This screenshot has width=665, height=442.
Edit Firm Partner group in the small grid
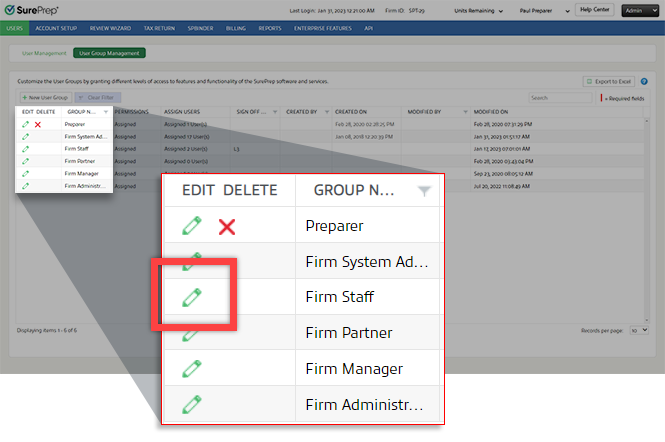pyautogui.click(x=25, y=161)
